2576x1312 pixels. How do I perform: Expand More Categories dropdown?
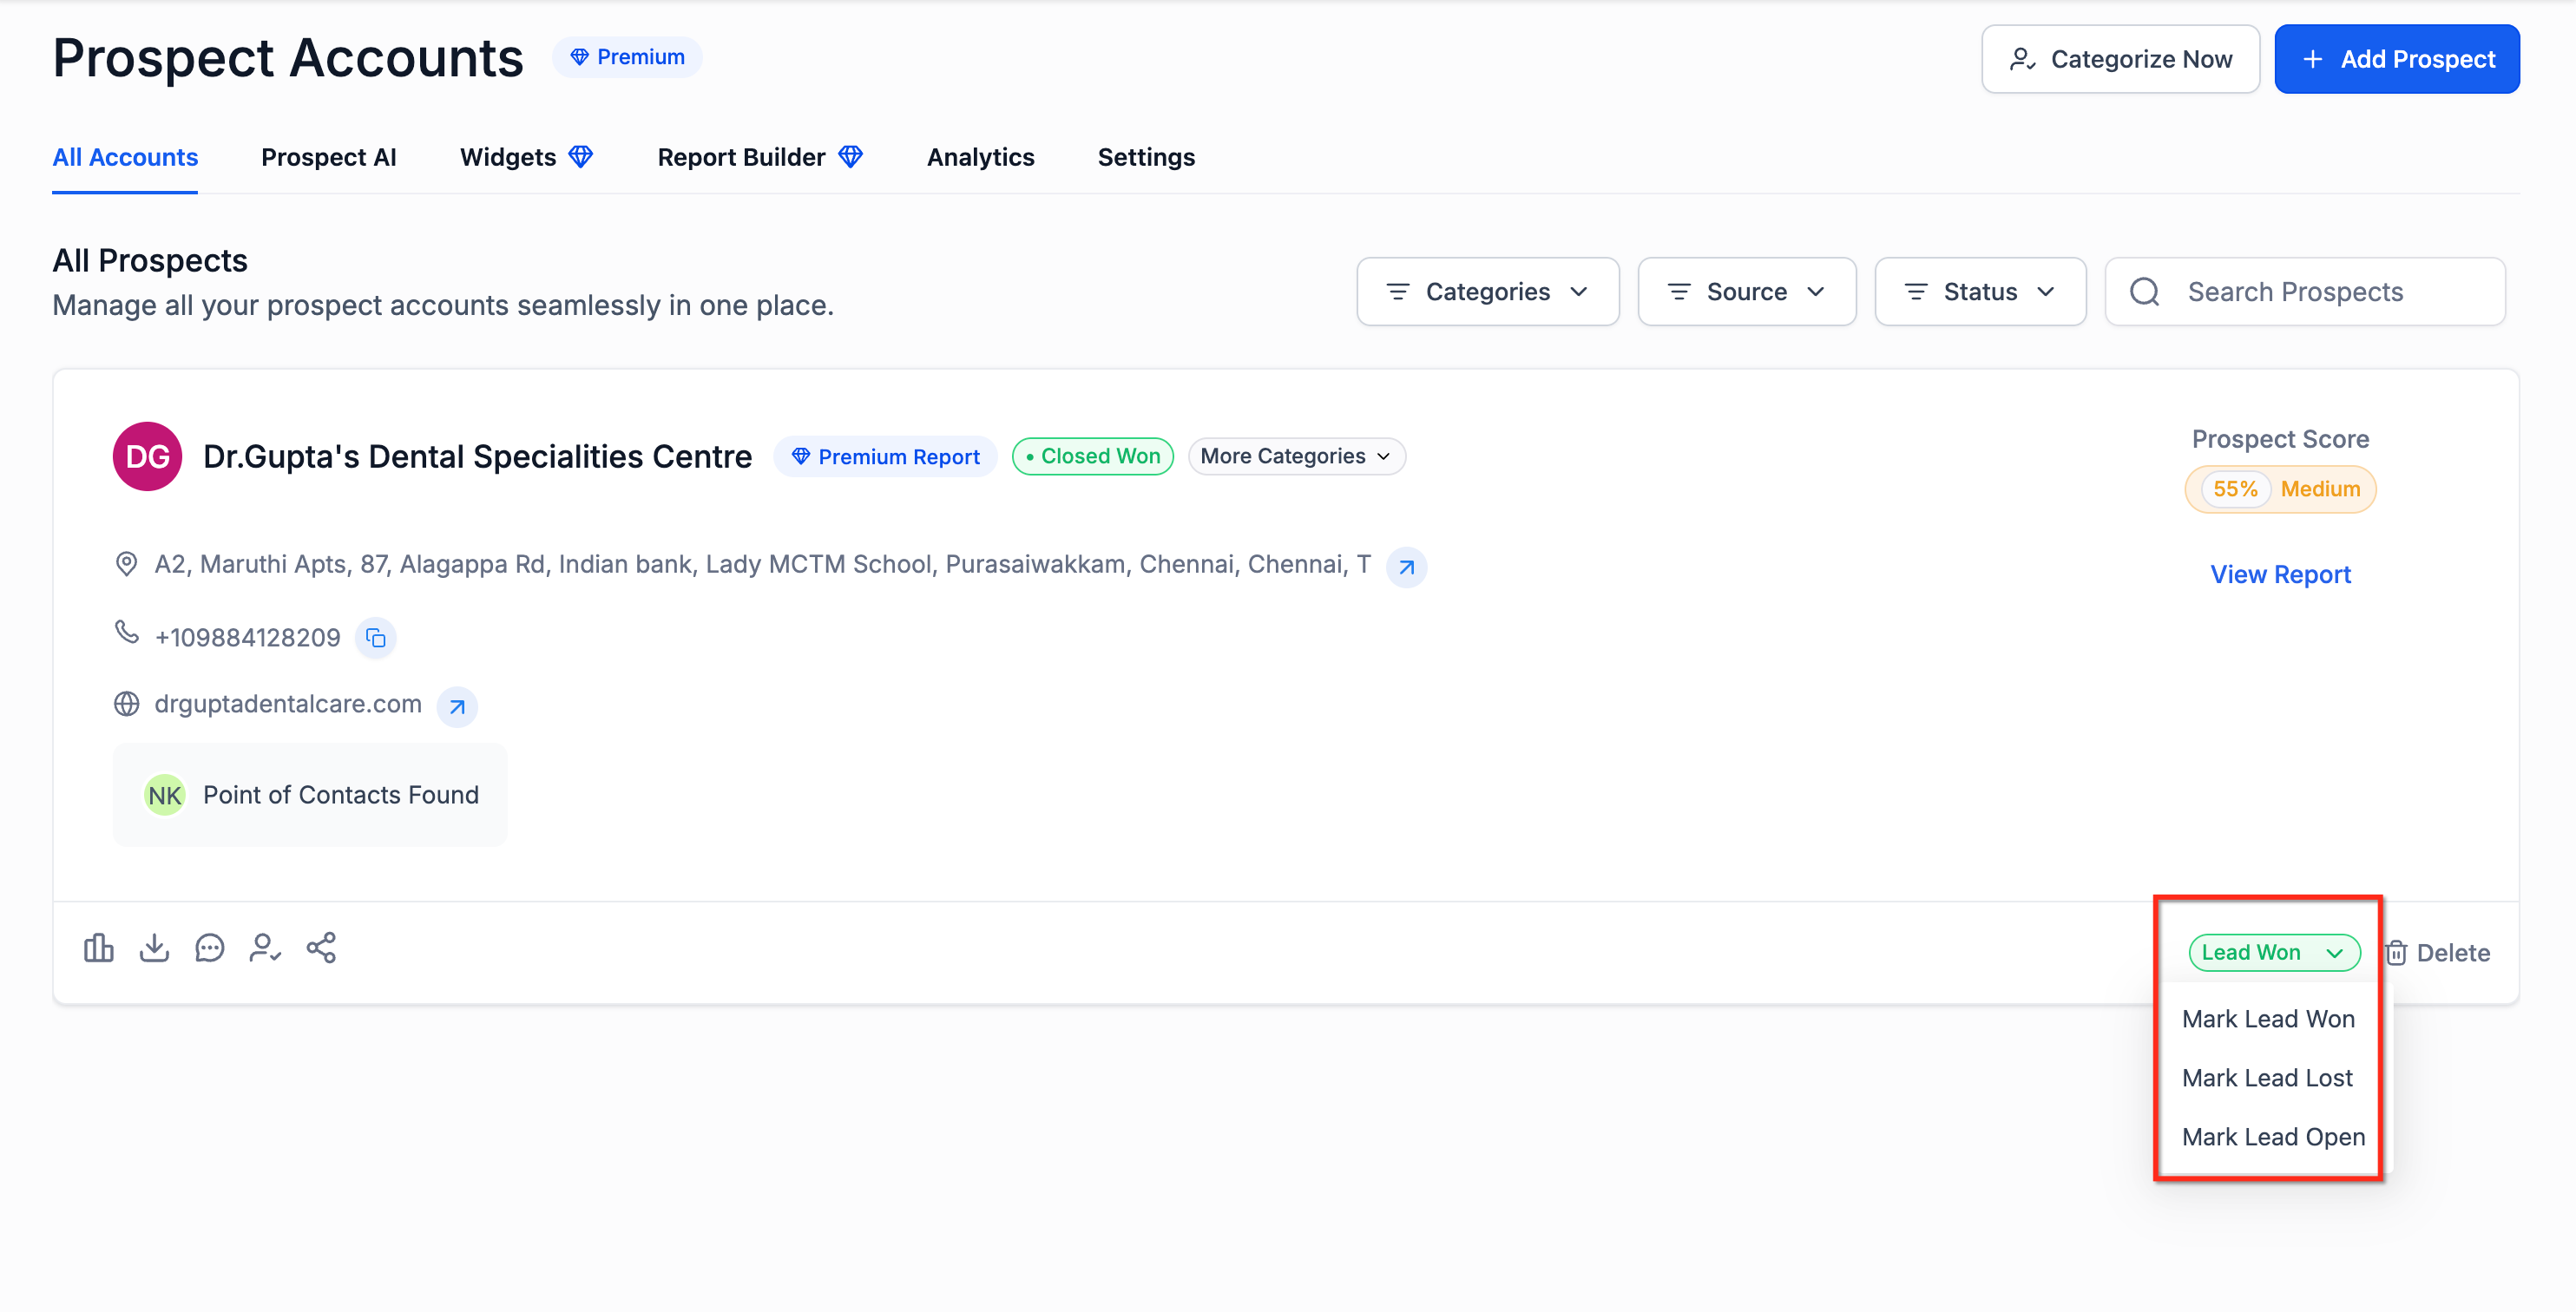[x=1296, y=456]
